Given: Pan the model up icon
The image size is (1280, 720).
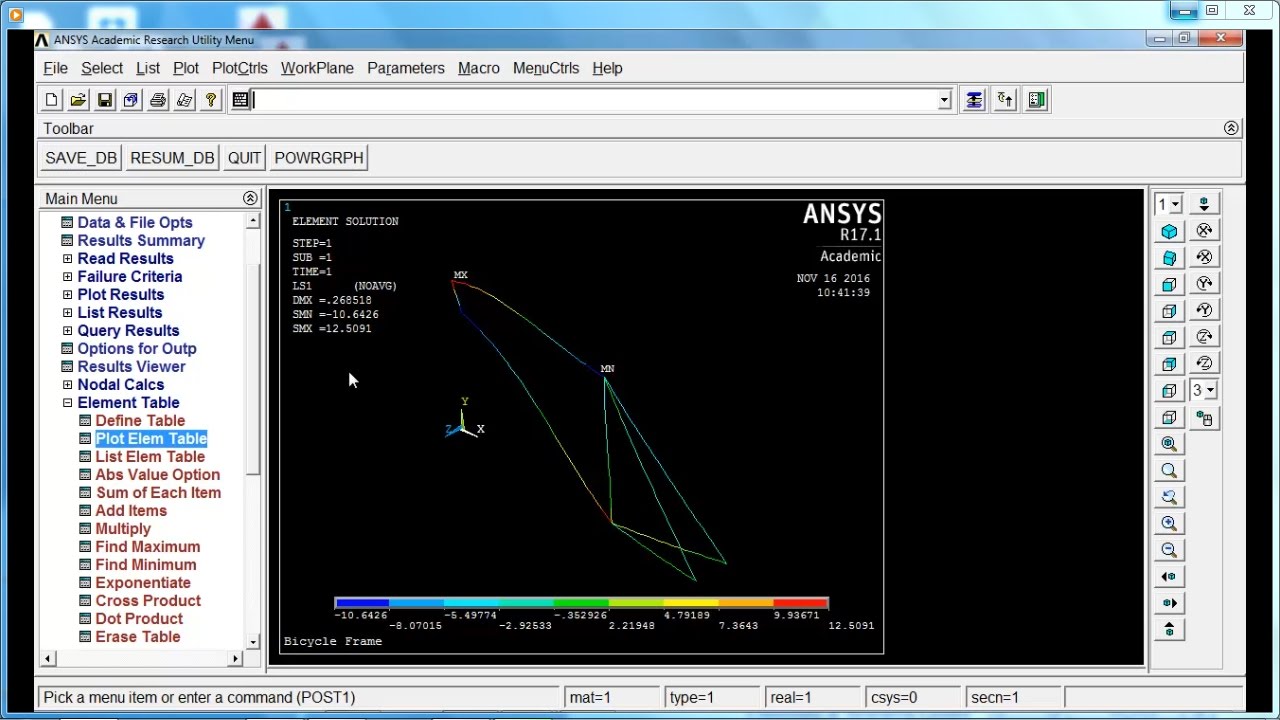Looking at the screenshot, I should tap(1169, 630).
